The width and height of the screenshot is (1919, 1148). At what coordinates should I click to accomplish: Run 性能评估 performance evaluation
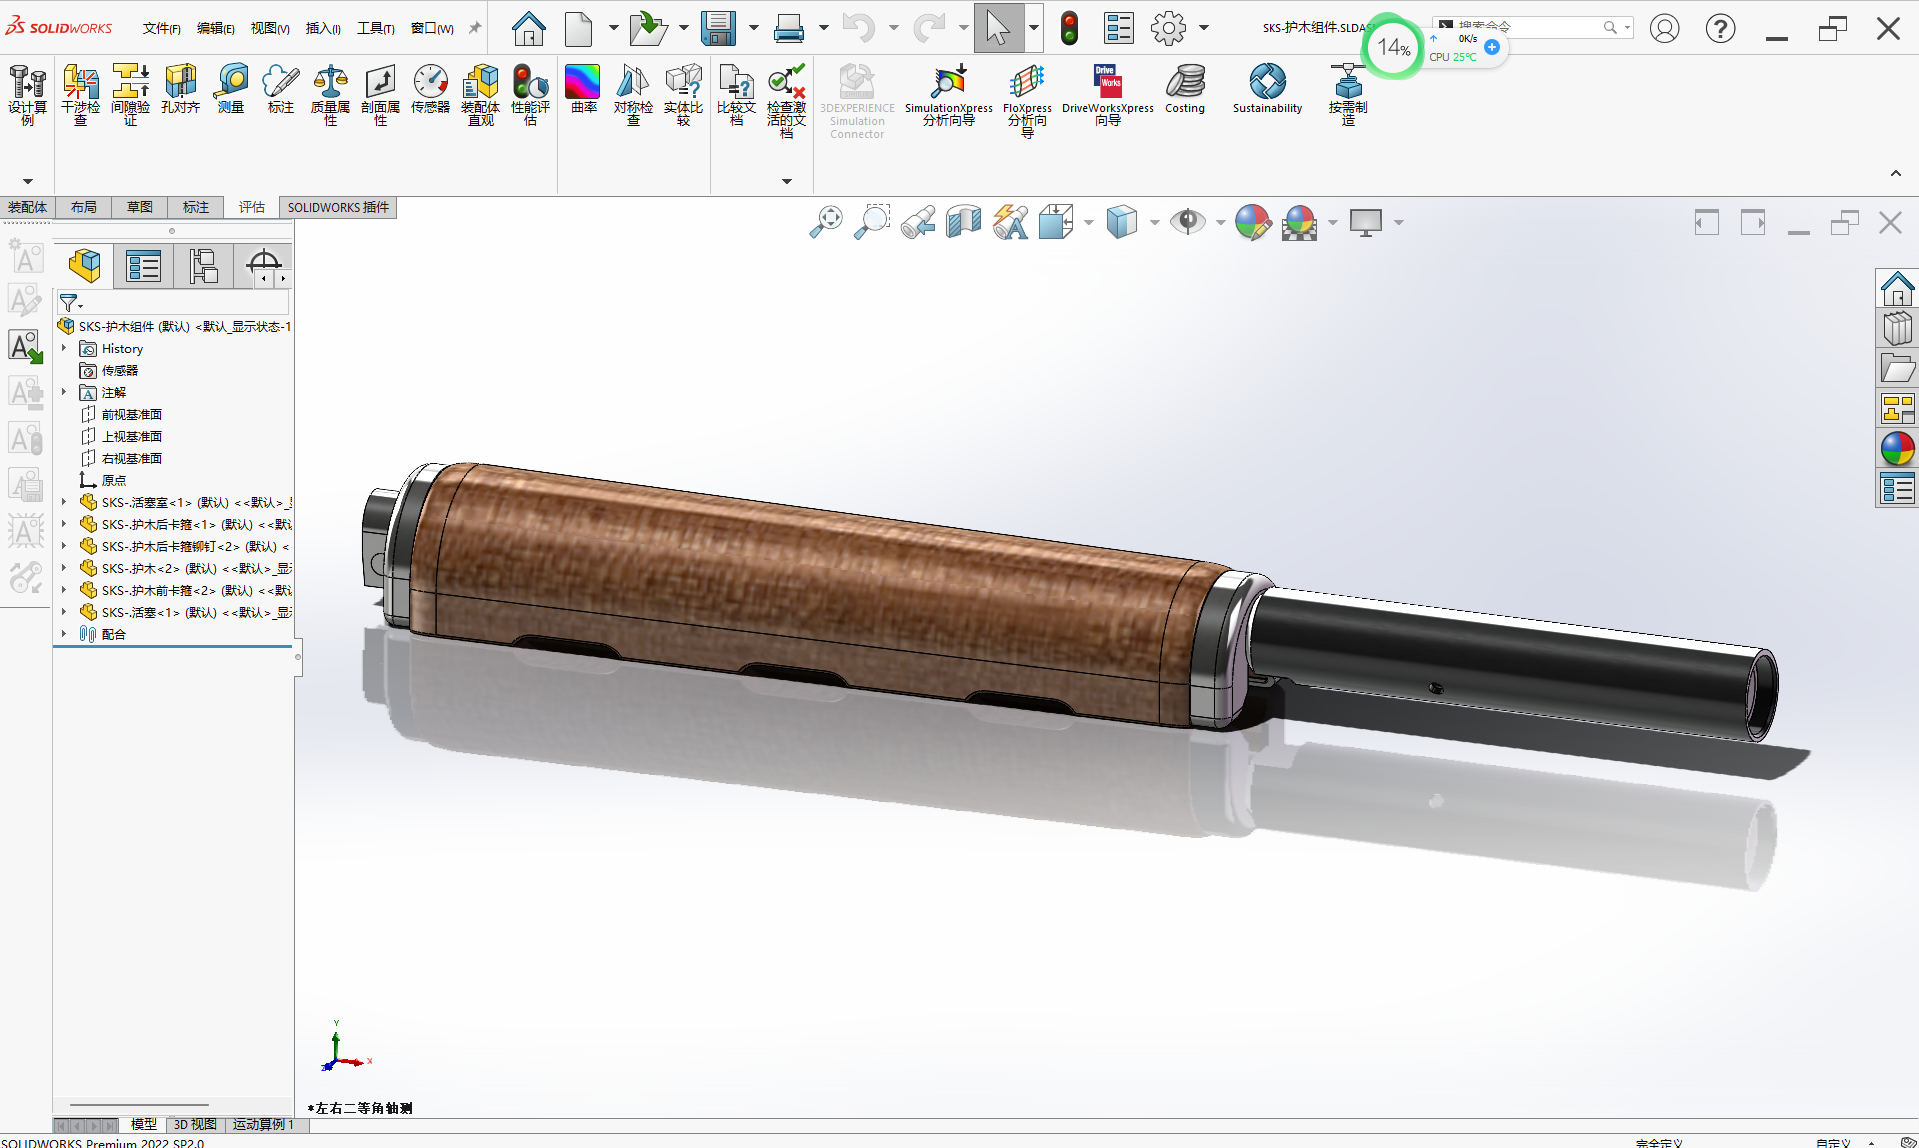(530, 94)
